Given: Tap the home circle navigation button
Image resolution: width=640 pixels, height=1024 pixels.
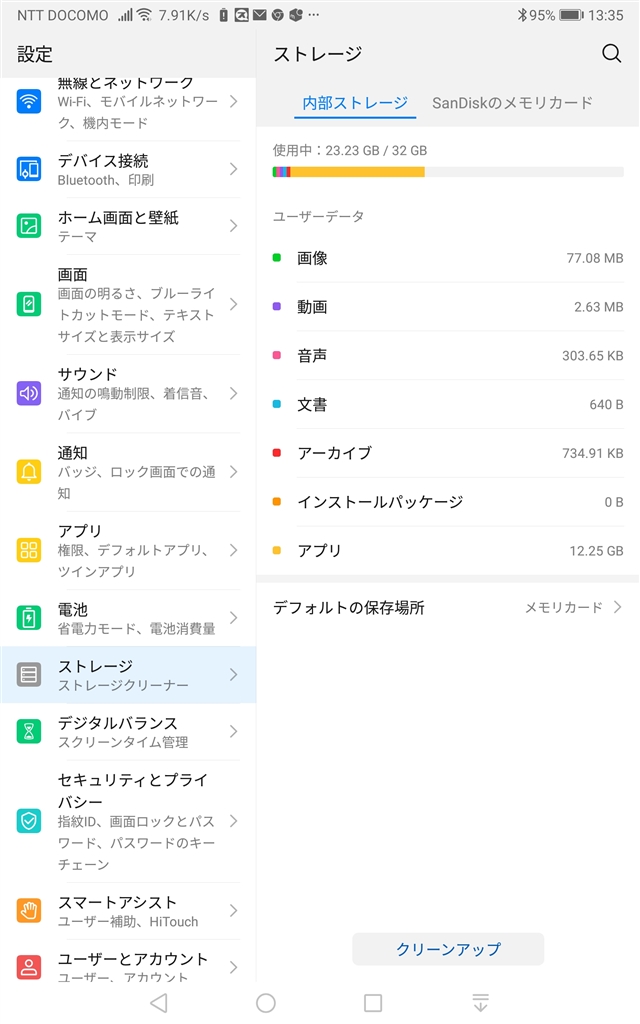Looking at the screenshot, I should click(x=265, y=1003).
